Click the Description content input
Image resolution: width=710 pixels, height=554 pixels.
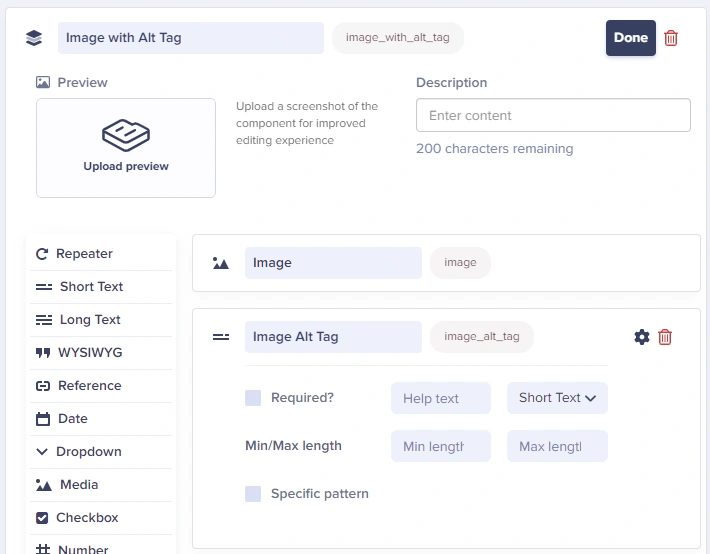tap(553, 115)
